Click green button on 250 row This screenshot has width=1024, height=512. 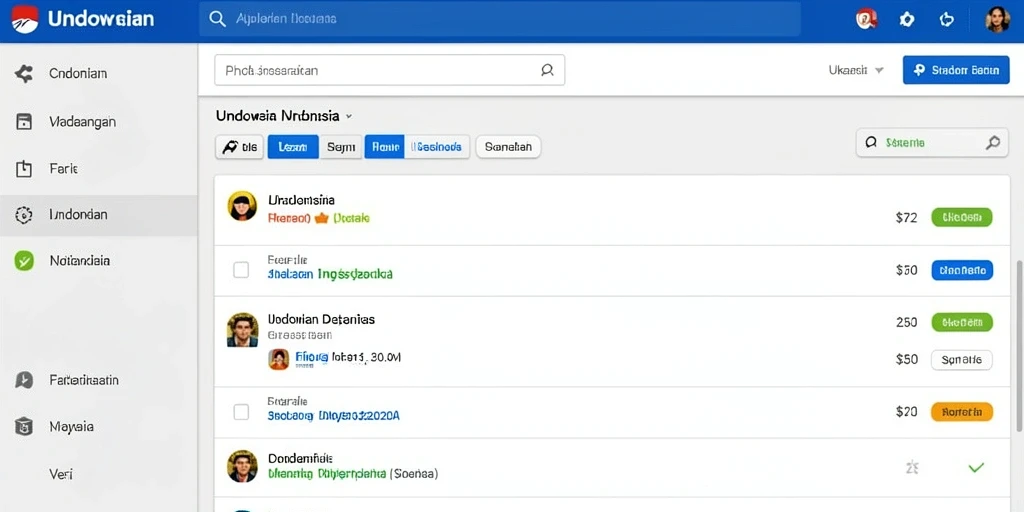(x=962, y=322)
